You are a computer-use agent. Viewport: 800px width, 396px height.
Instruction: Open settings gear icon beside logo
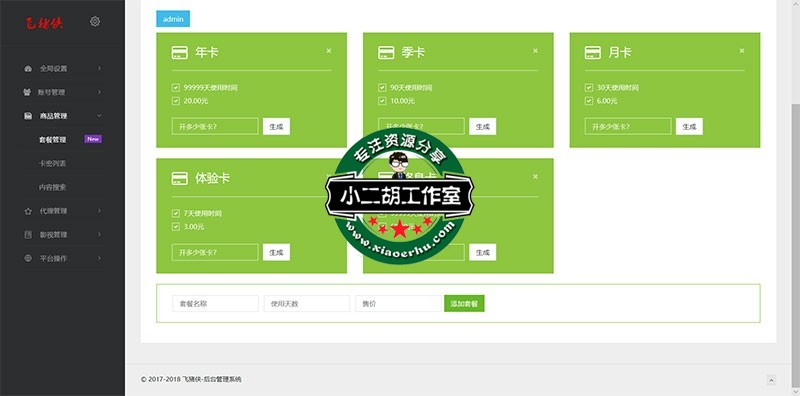click(95, 21)
